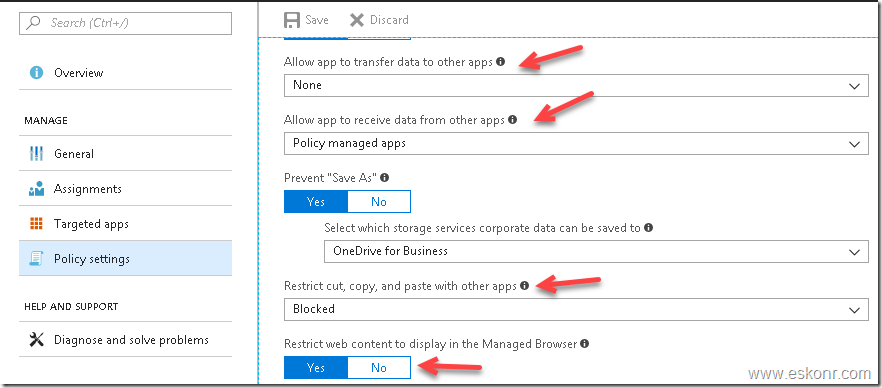The image size is (882, 388).
Task: Click the General sliders icon
Action: point(36,154)
